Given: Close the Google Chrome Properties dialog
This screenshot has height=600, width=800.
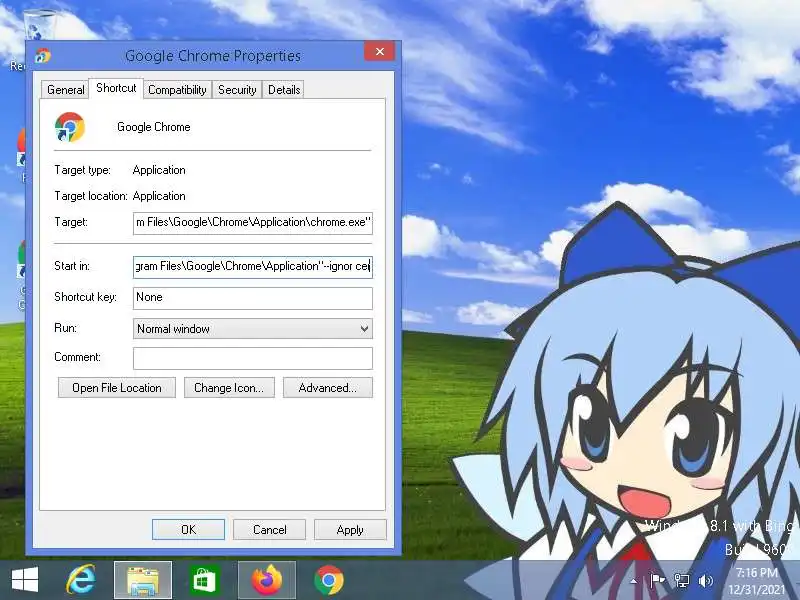Looking at the screenshot, I should 380,52.
